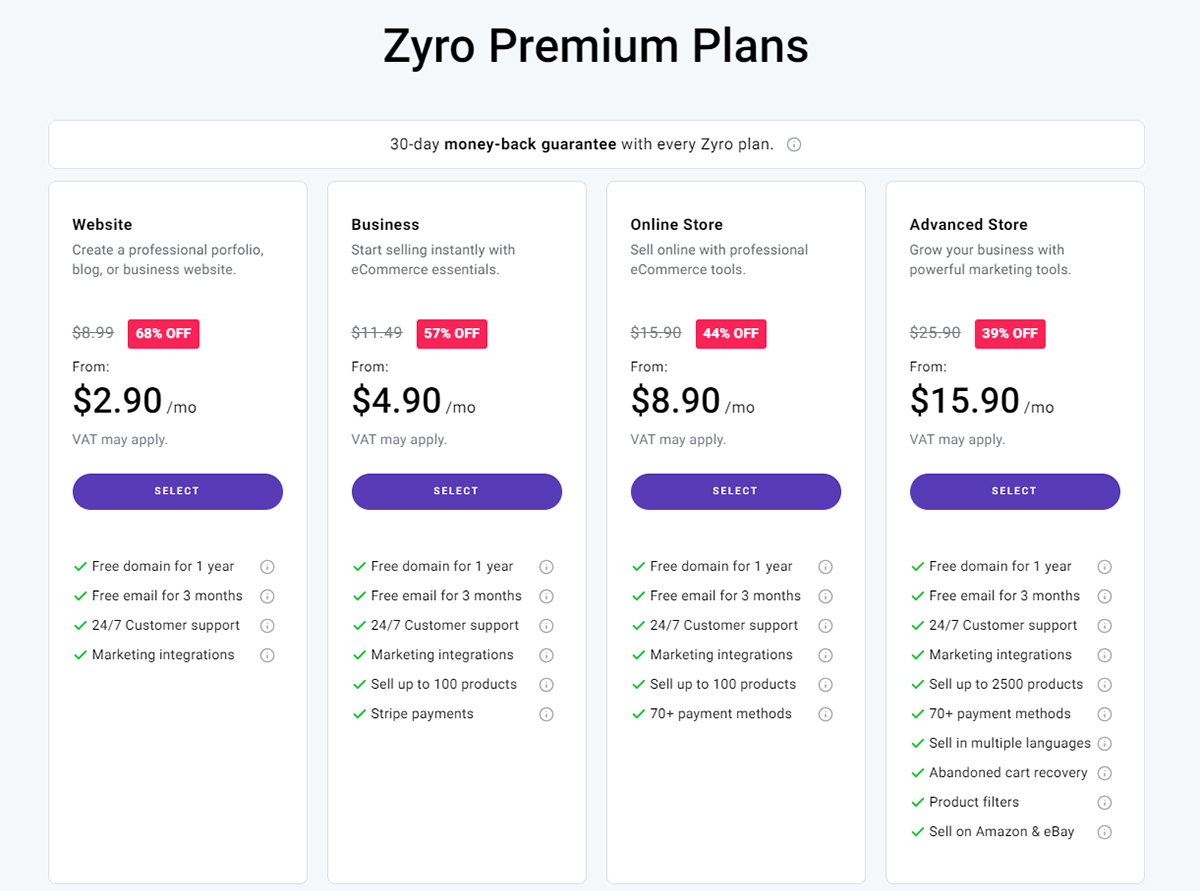This screenshot has height=891, width=1200.
Task: View info on Sell up to 2500 products
Action: (1104, 685)
